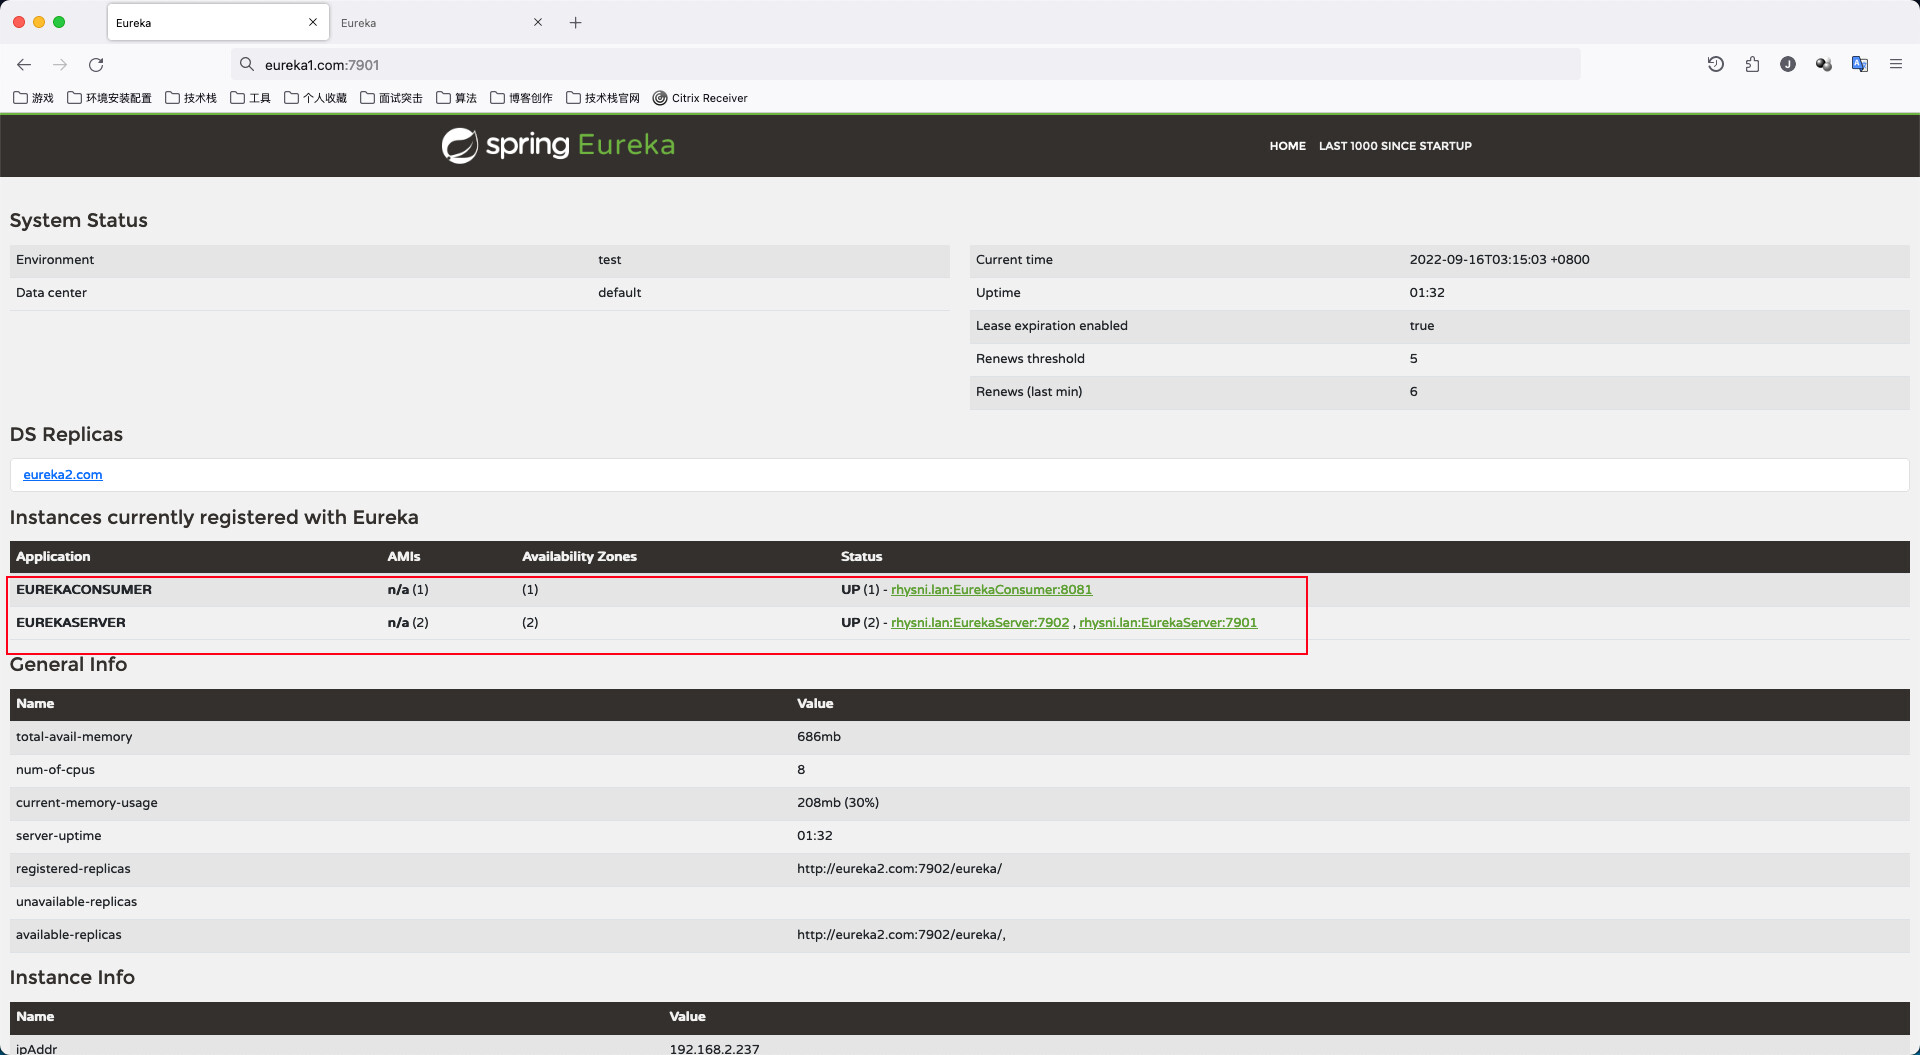Click the total-avail-memory value 686mb
The width and height of the screenshot is (1920, 1055).
pos(819,737)
